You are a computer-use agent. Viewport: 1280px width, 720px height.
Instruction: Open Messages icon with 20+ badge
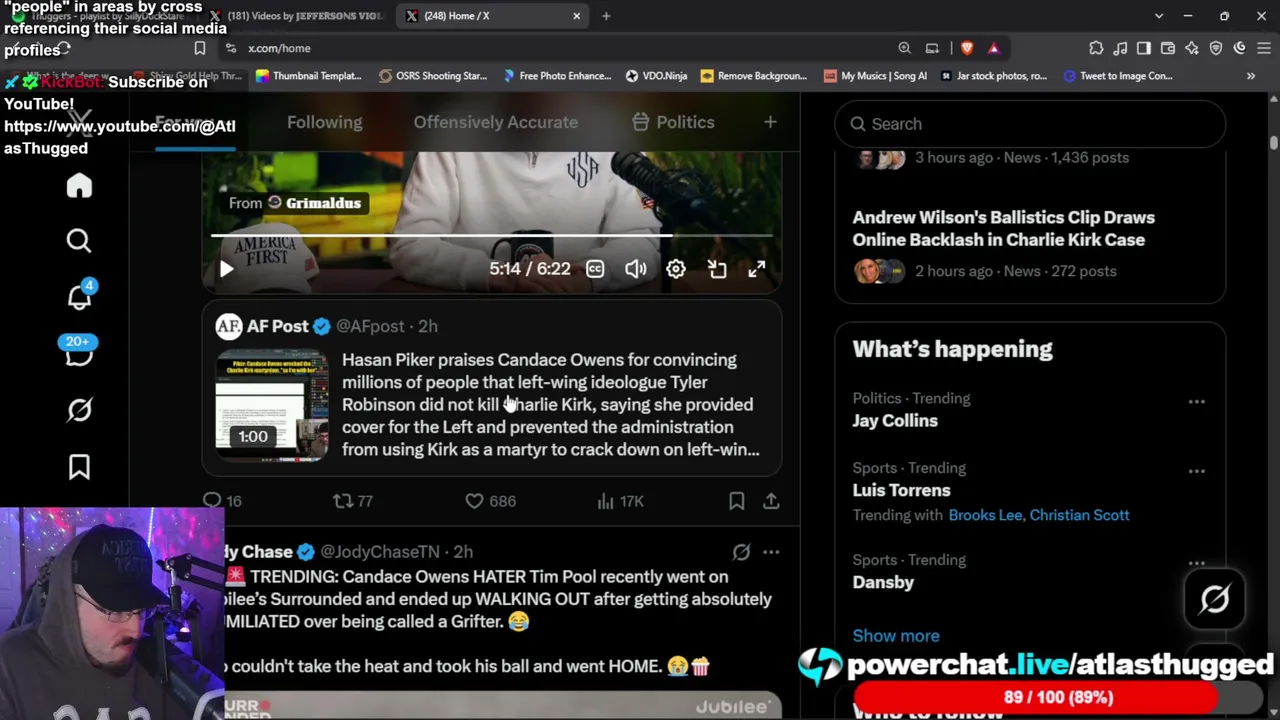click(x=79, y=351)
